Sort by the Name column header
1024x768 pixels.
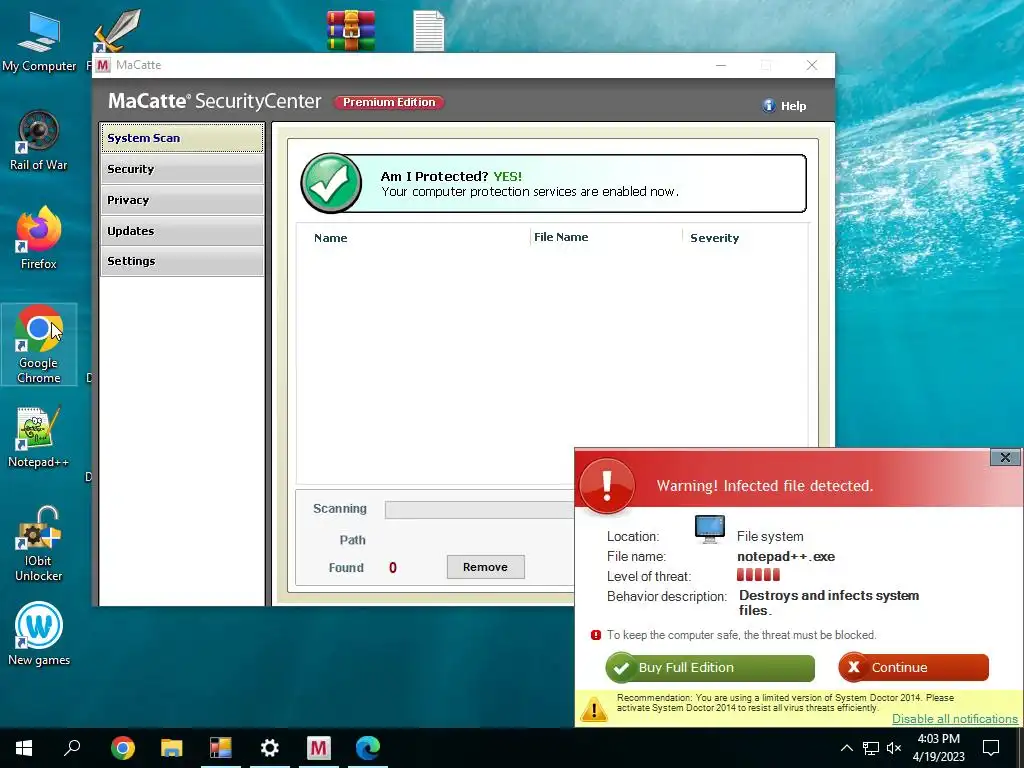(x=330, y=238)
